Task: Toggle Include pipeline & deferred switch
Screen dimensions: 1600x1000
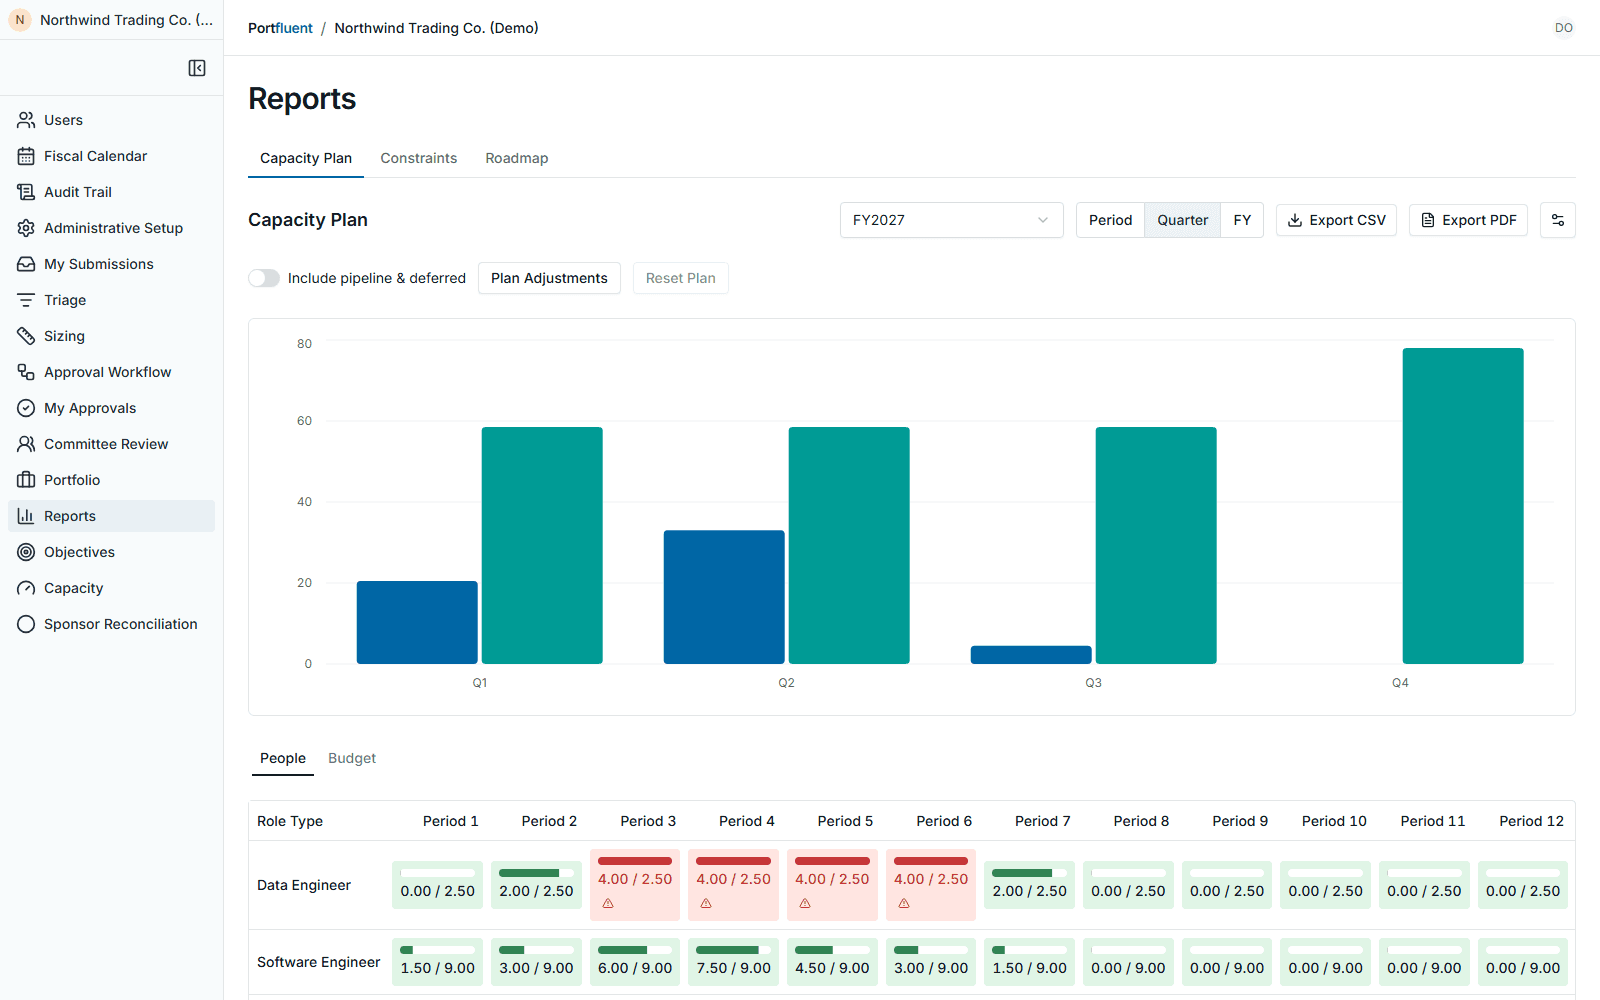Action: (264, 278)
